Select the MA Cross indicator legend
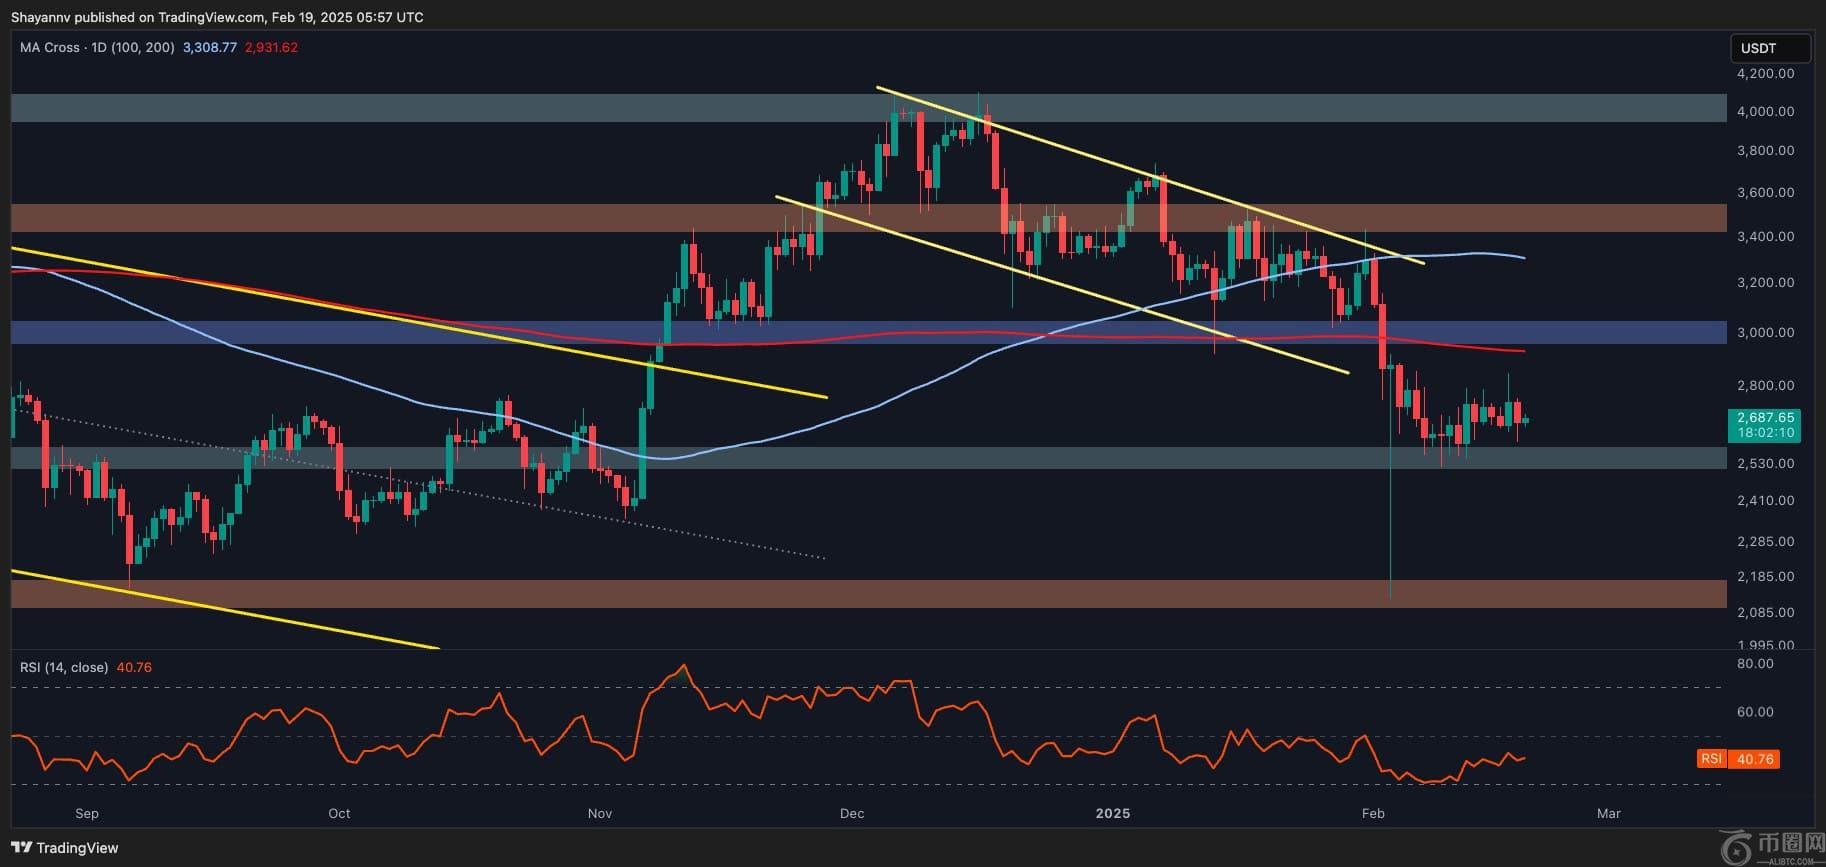Image resolution: width=1826 pixels, height=867 pixels. pos(97,47)
